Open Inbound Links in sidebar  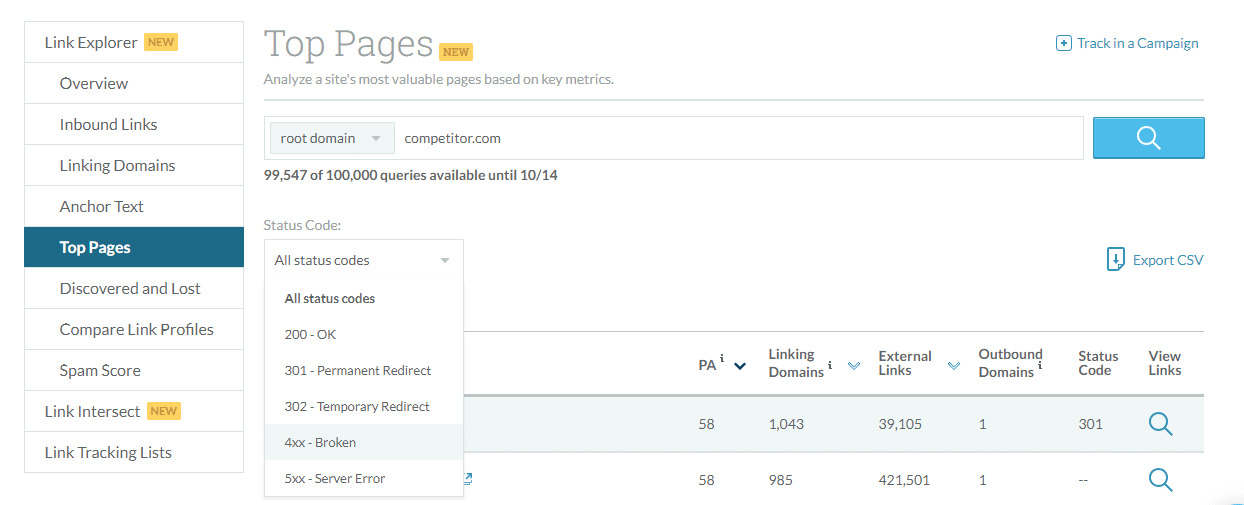click(x=108, y=124)
